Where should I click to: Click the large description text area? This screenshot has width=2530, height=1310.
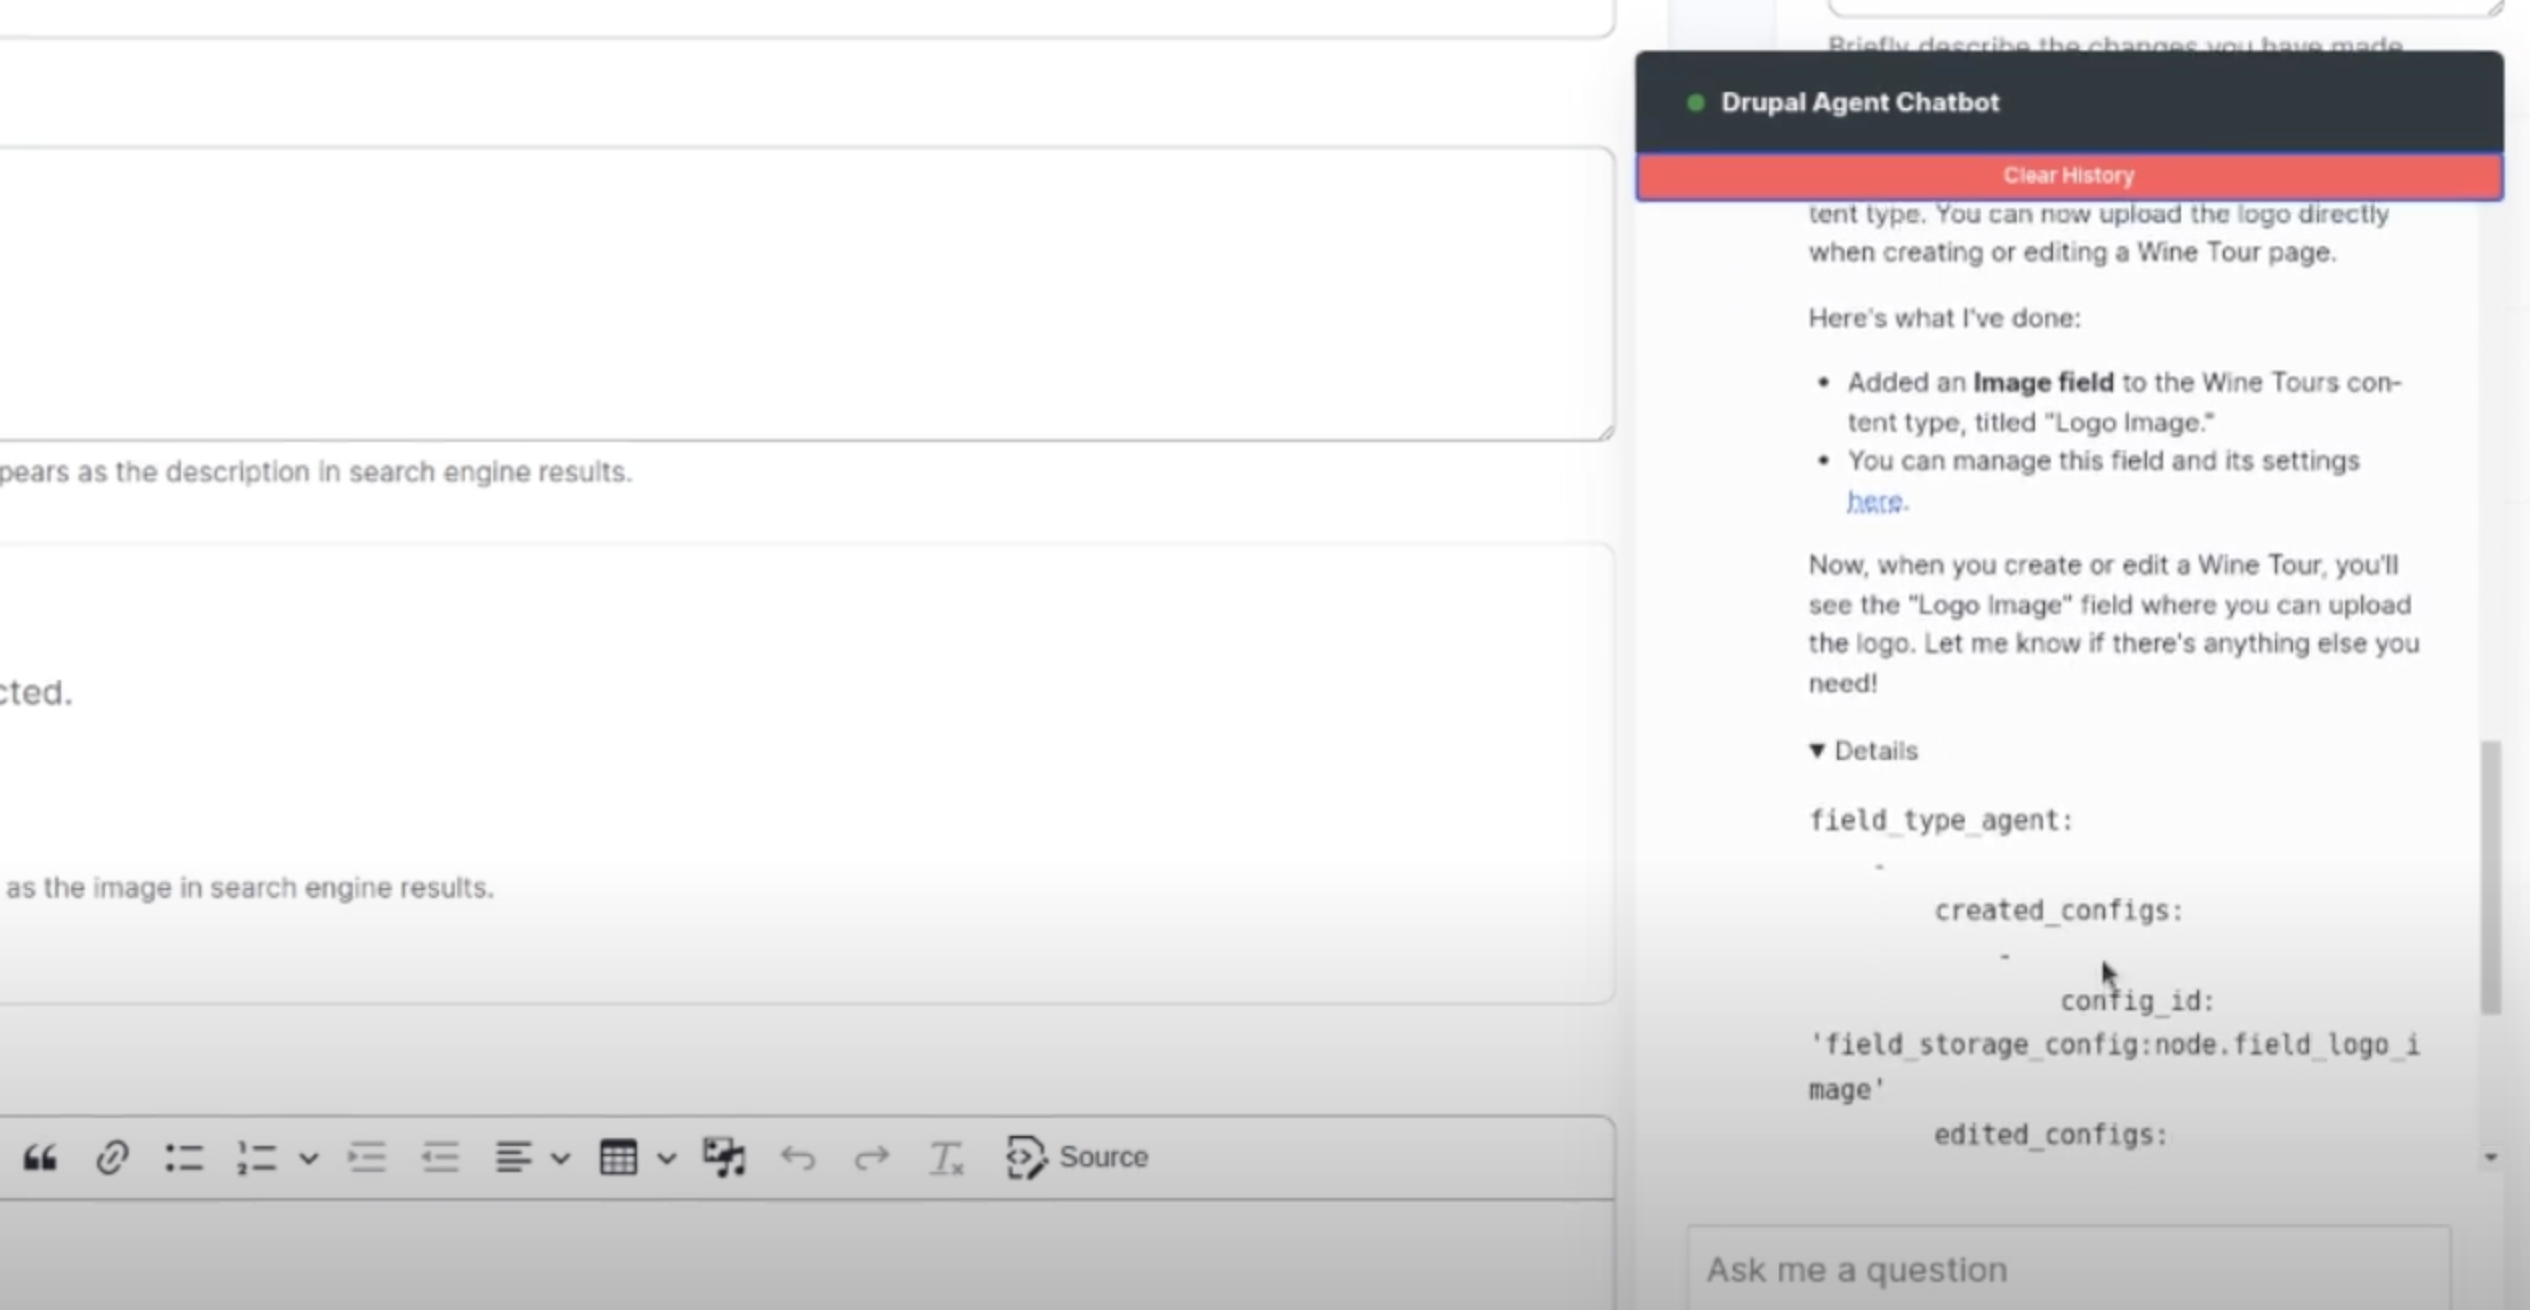(x=806, y=294)
